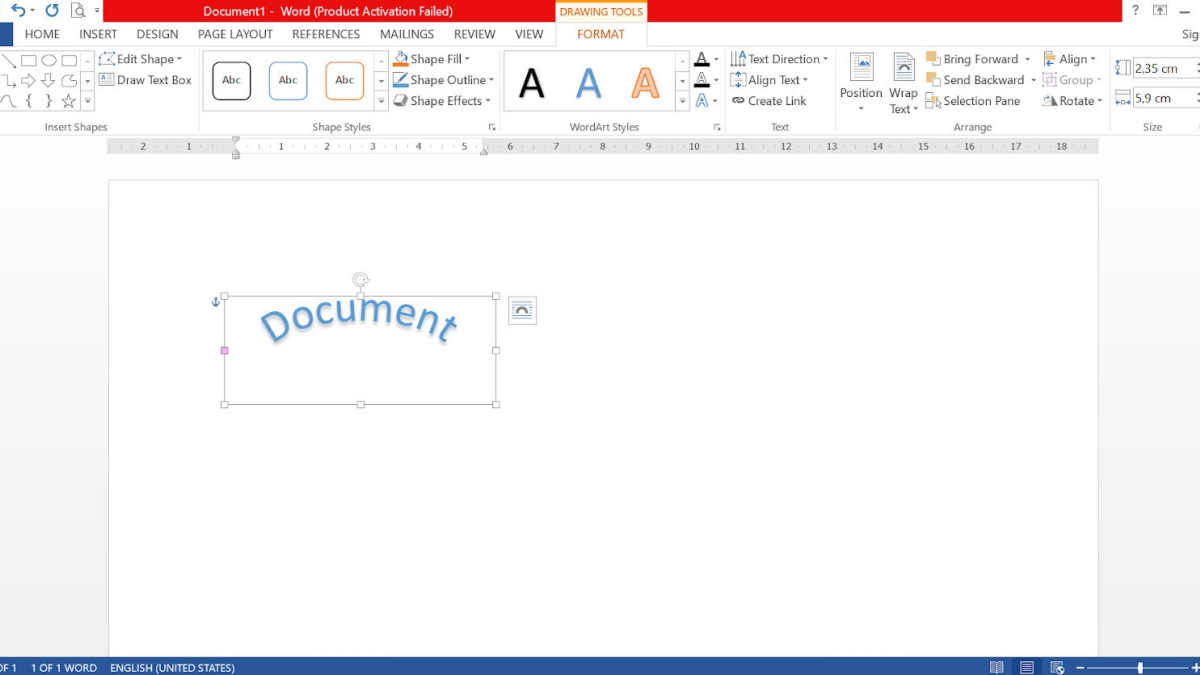Pick the elbow arrow connector shape
1200x675 pixels.
pyautogui.click(x=8, y=80)
